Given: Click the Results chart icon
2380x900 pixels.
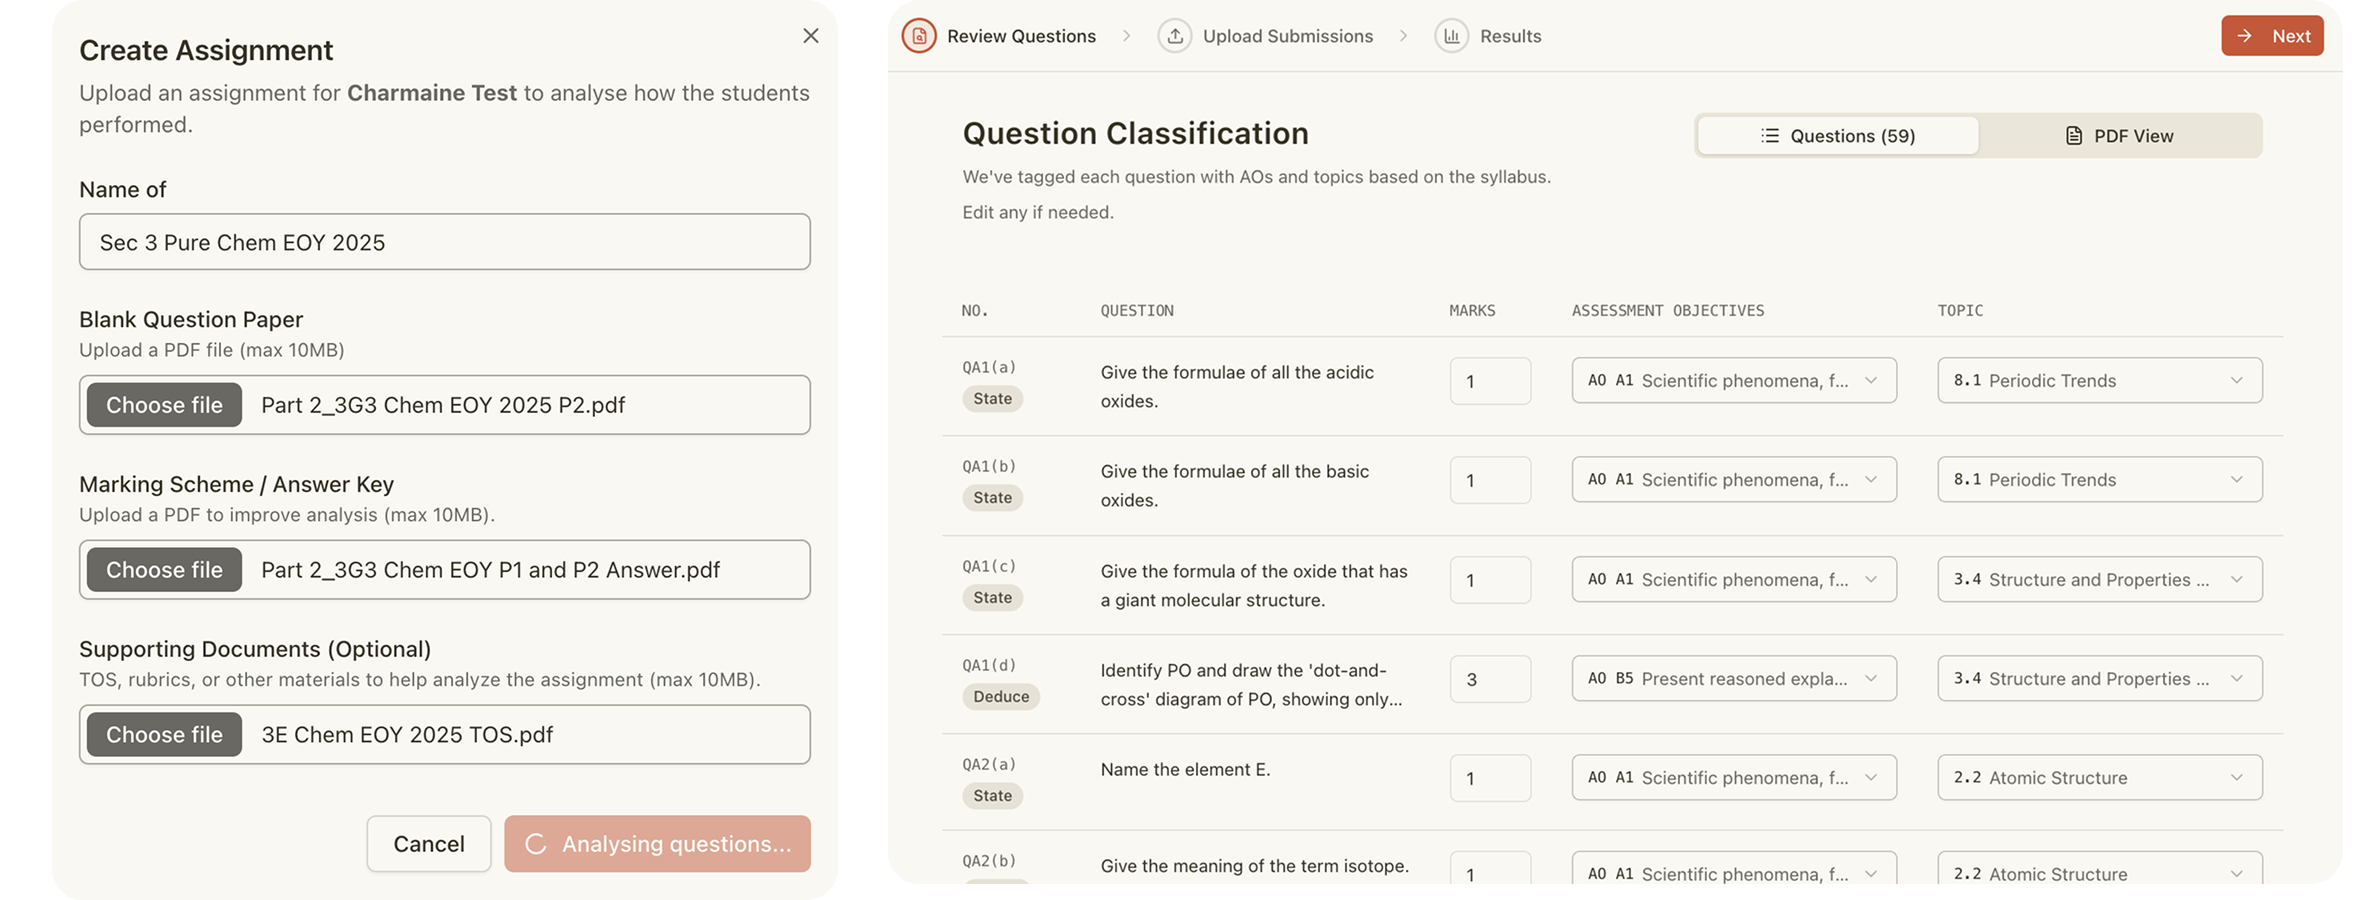Looking at the screenshot, I should pyautogui.click(x=1452, y=36).
